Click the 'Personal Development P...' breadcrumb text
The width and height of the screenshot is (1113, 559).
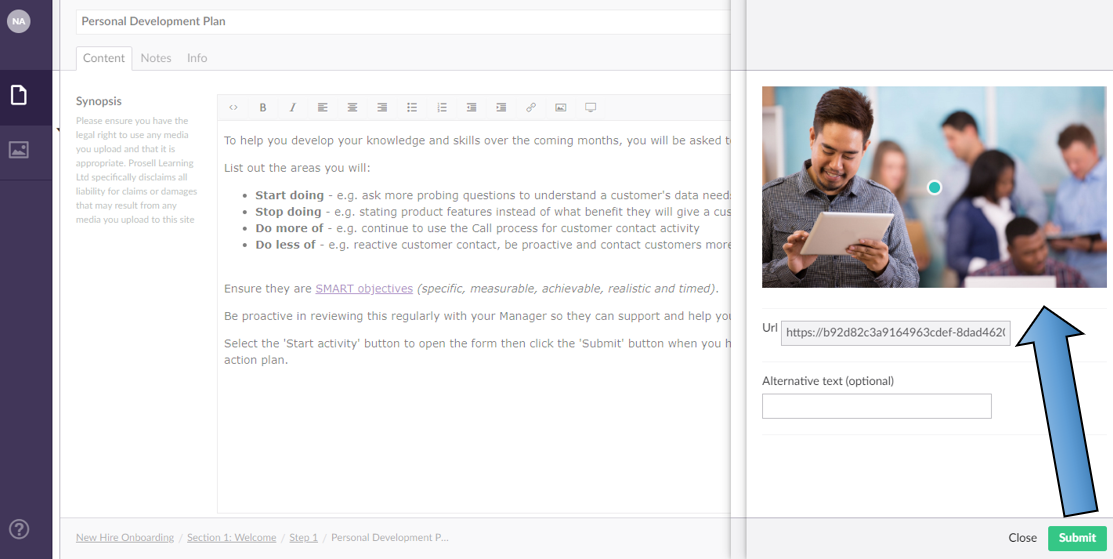tap(390, 538)
